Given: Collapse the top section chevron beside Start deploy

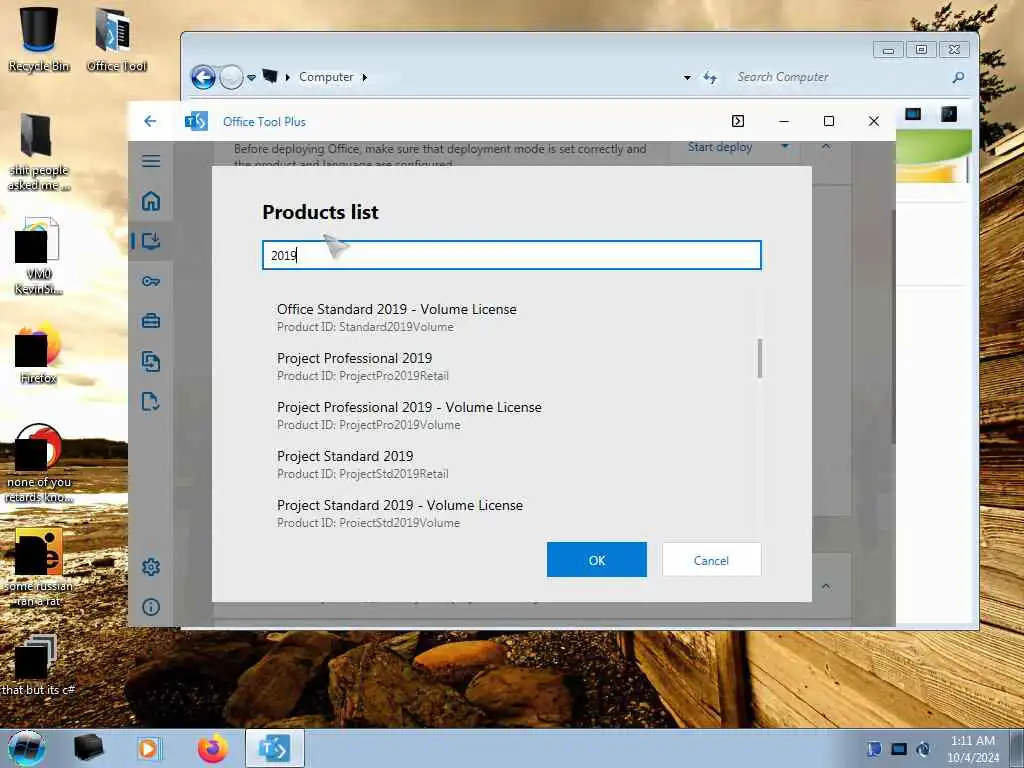Looking at the screenshot, I should [x=826, y=146].
